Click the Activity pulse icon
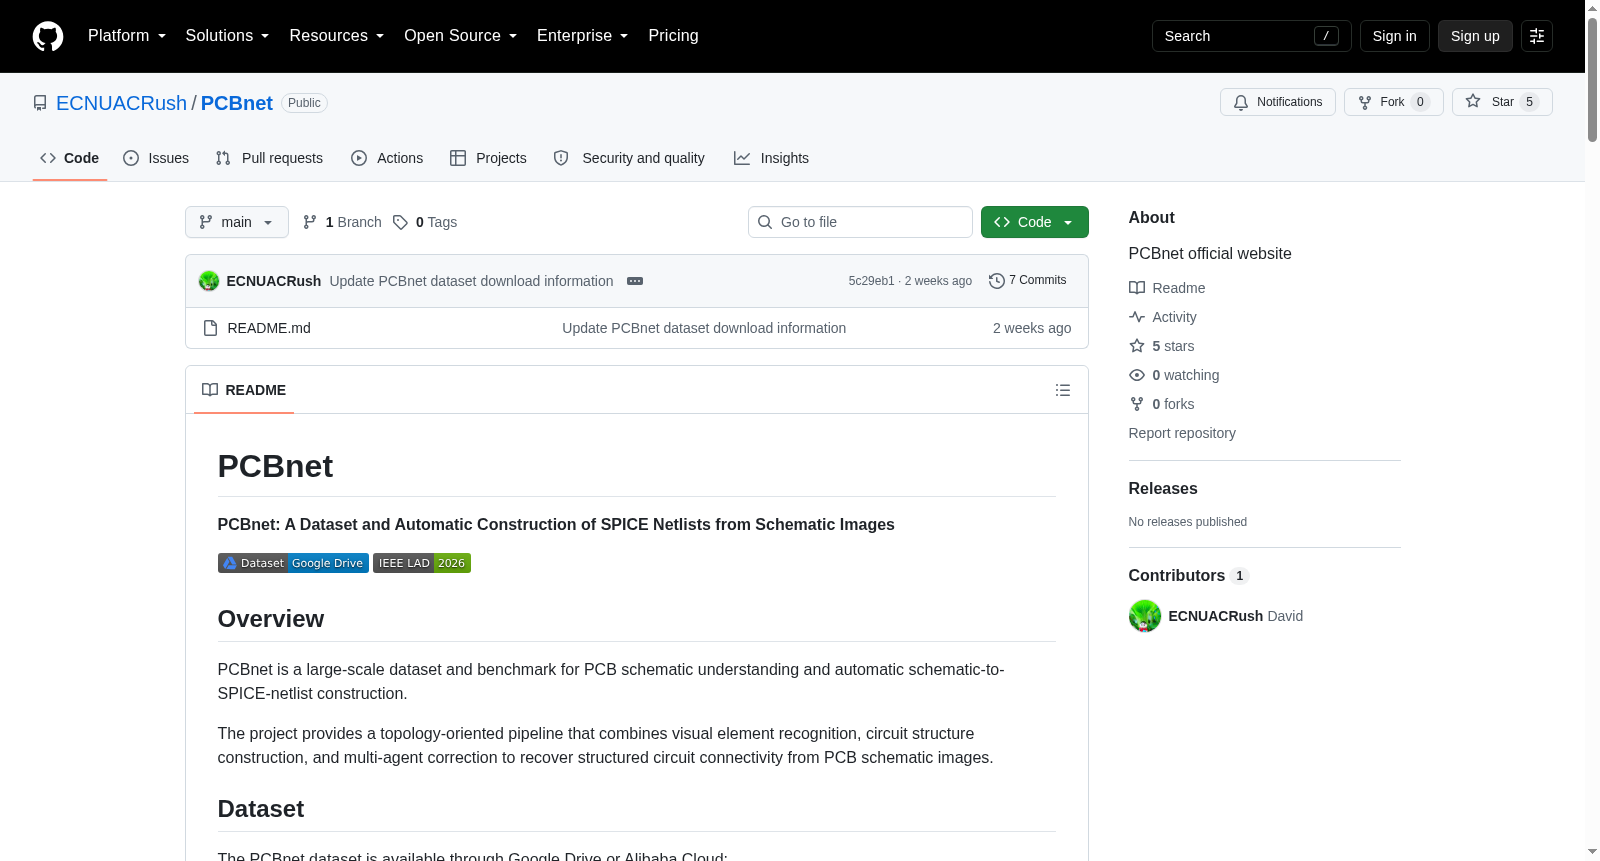This screenshot has height=861, width=1600. 1137,317
